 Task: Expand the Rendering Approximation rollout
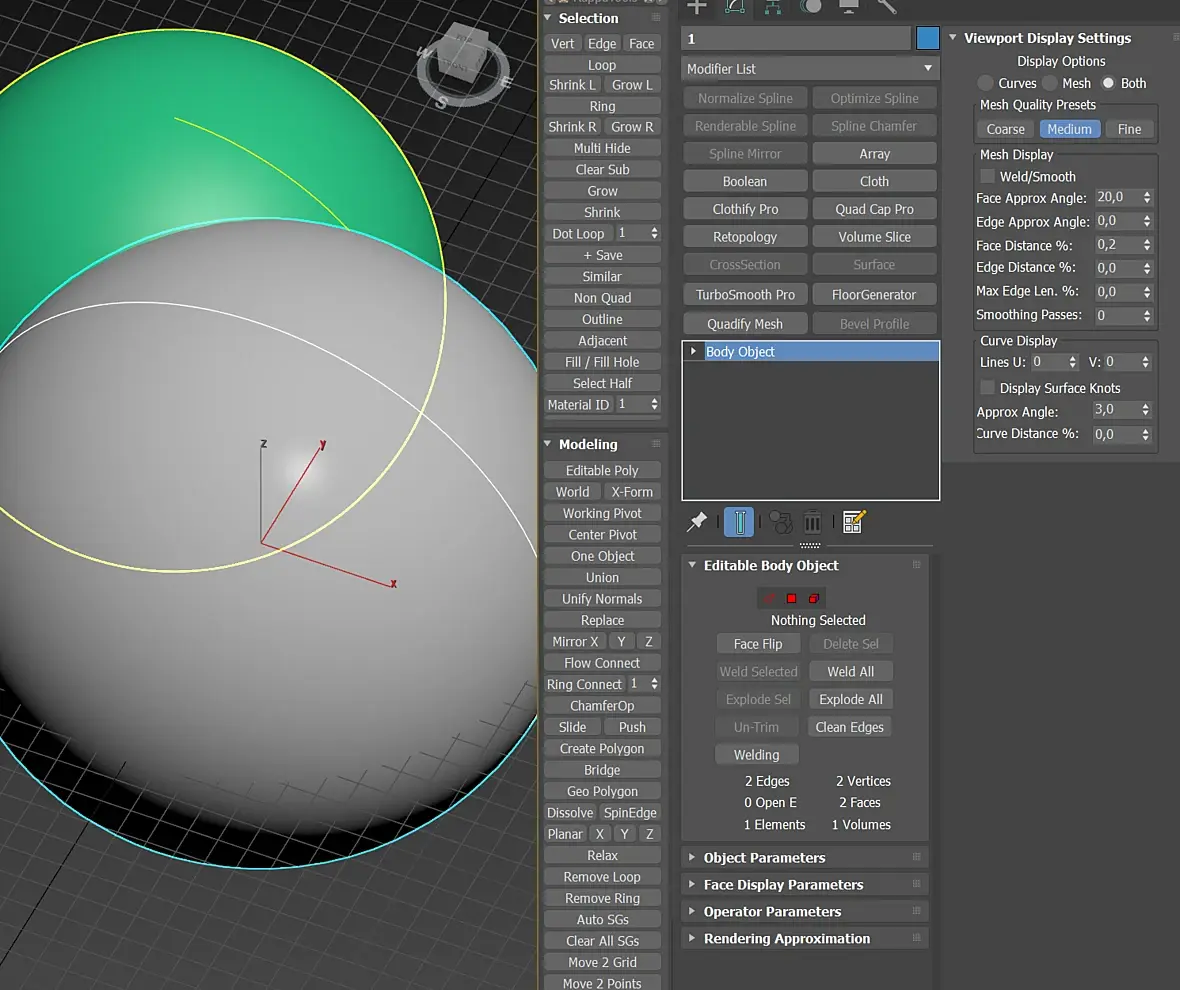point(692,938)
